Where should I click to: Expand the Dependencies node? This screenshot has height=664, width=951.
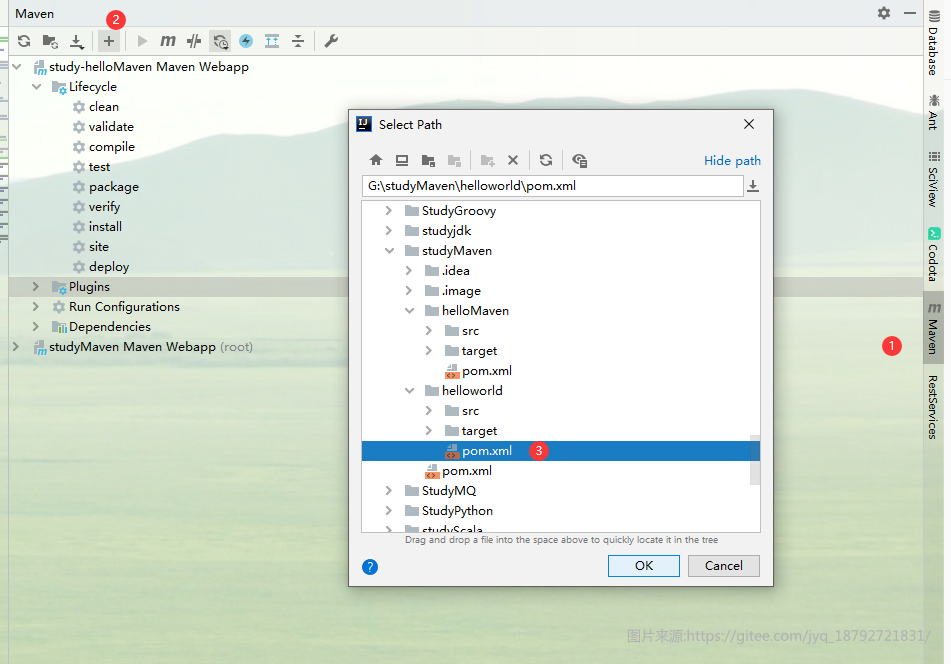(36, 327)
